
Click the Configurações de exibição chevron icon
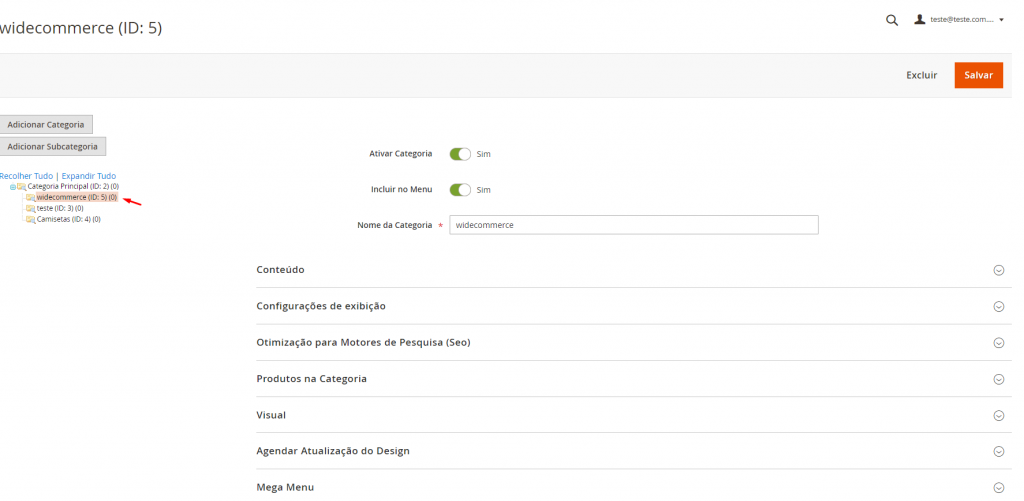(999, 306)
